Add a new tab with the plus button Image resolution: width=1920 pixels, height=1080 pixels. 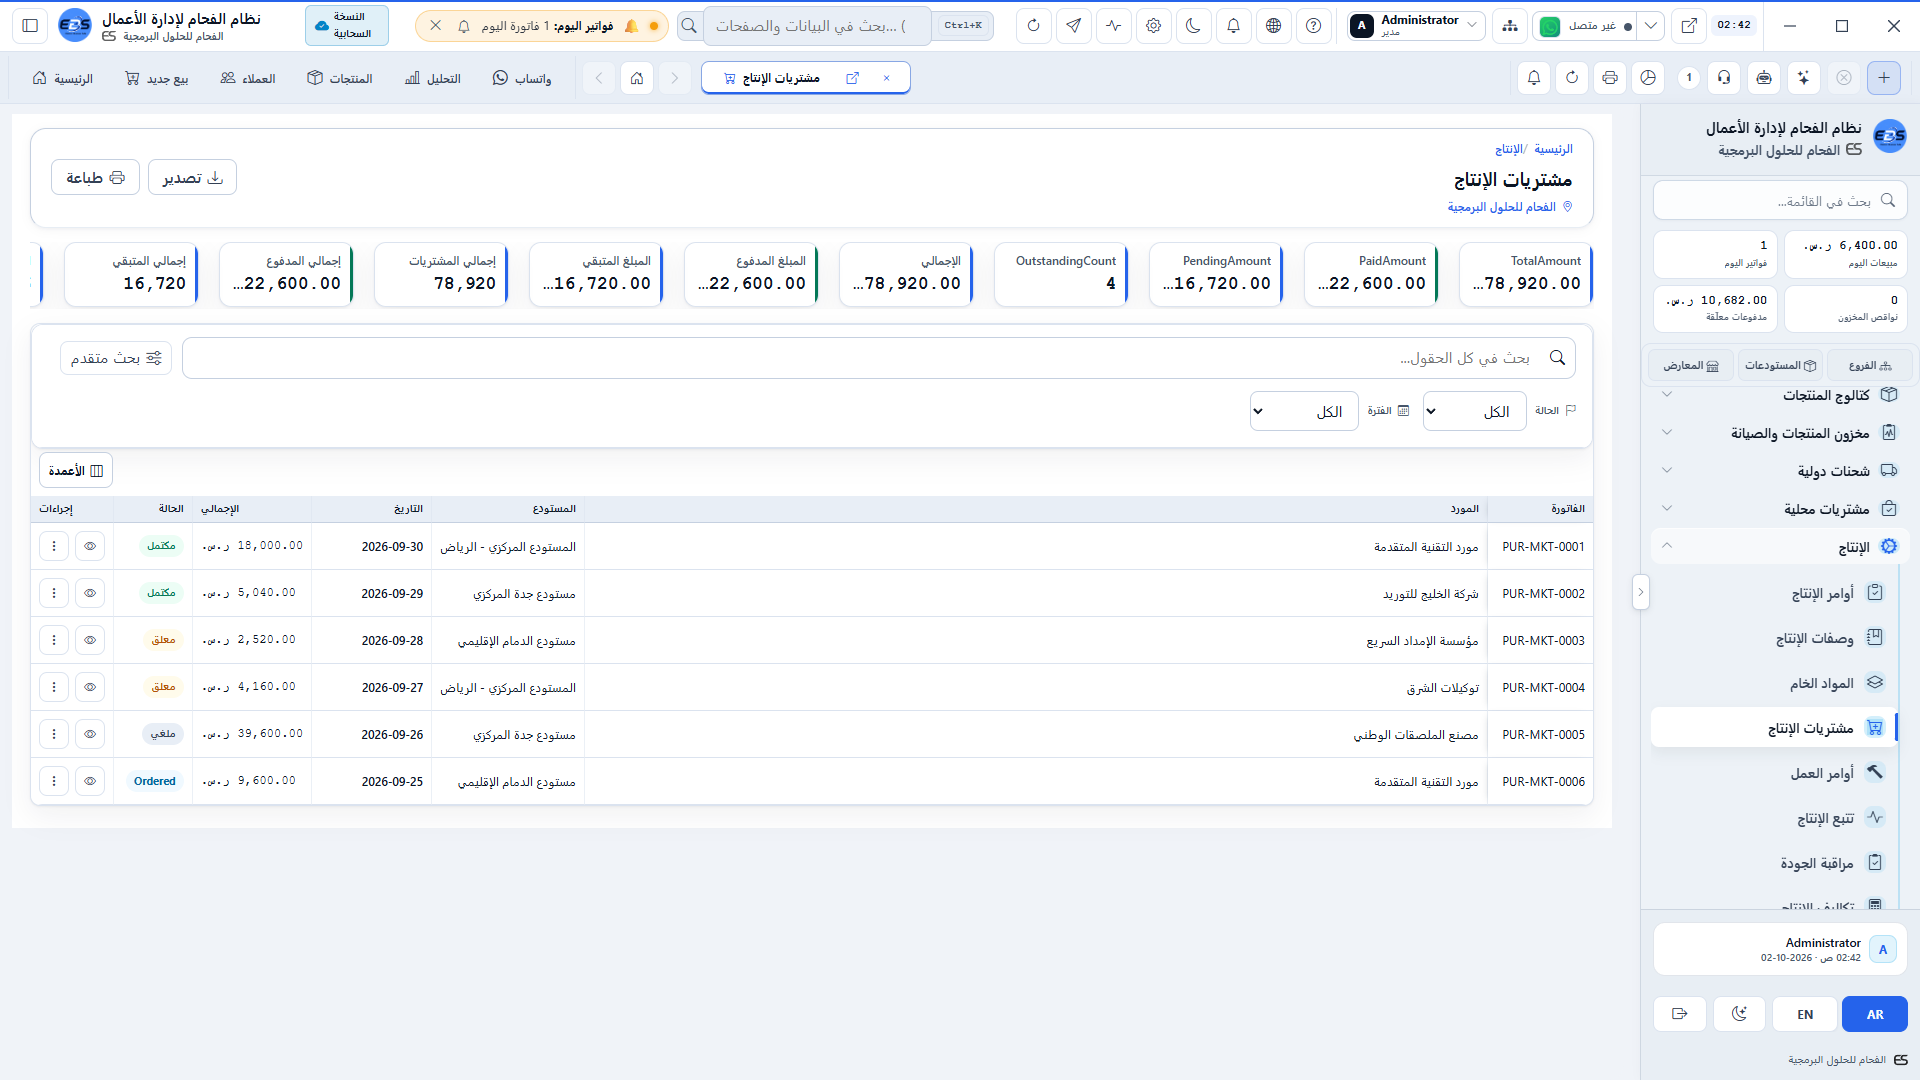1884,78
